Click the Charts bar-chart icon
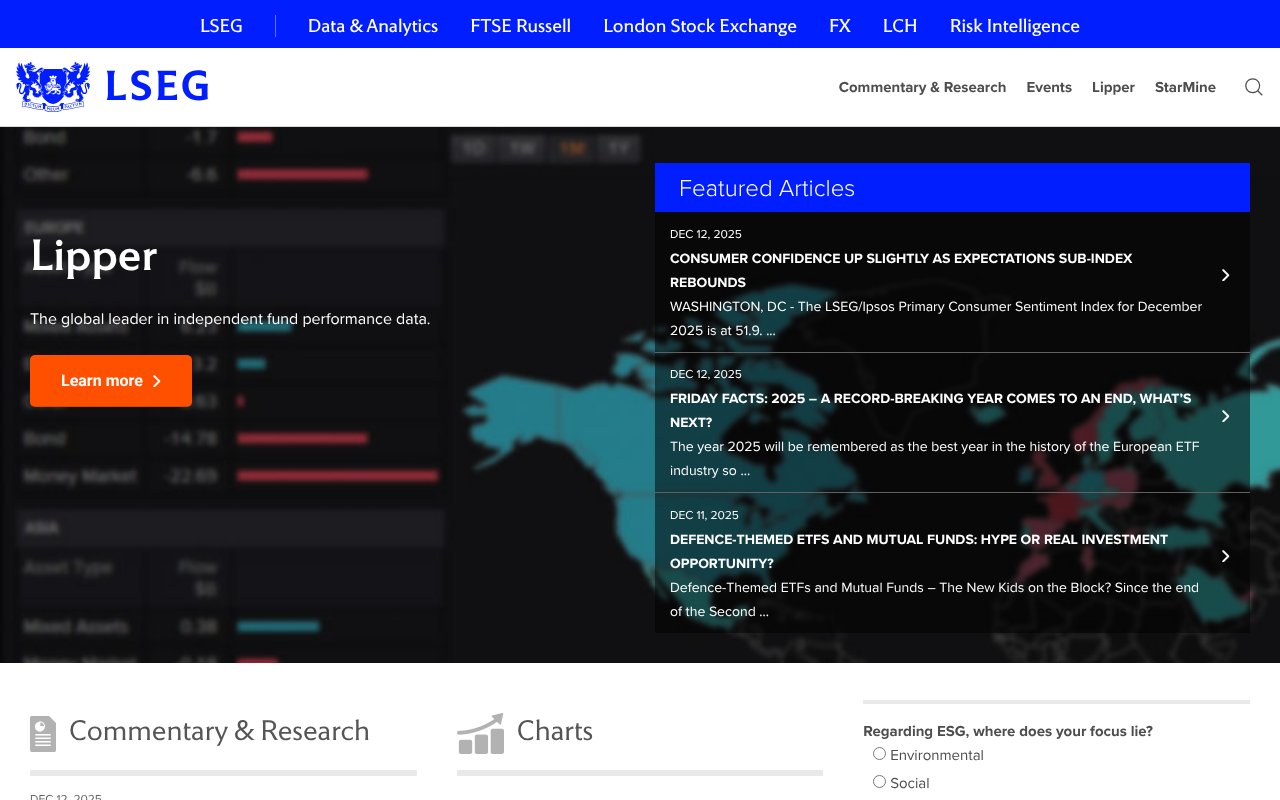Viewport: 1280px width, 800px height. [480, 733]
